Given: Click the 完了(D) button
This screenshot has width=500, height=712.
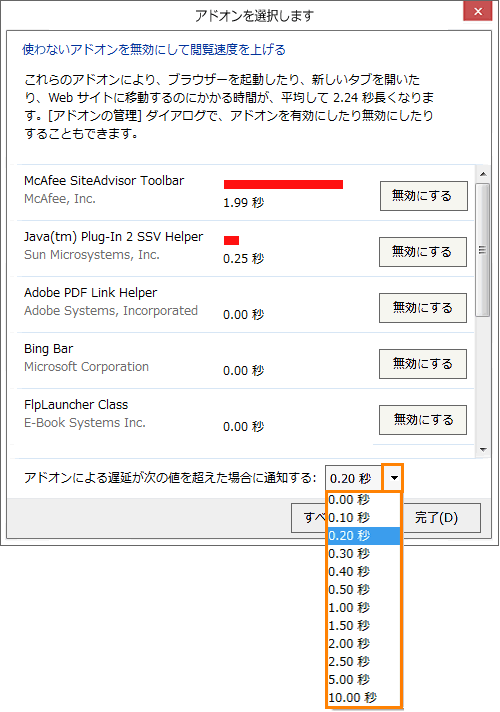Looking at the screenshot, I should (436, 518).
